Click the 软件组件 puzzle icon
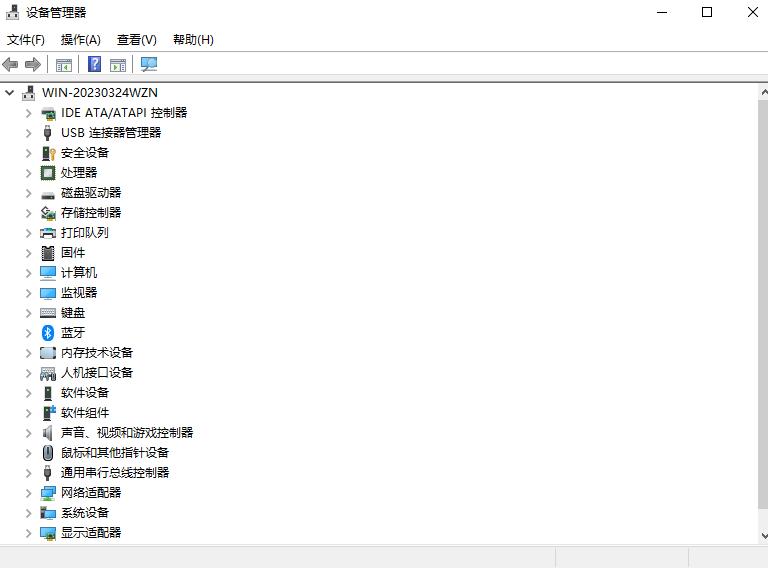The height and width of the screenshot is (568, 768). (49, 413)
